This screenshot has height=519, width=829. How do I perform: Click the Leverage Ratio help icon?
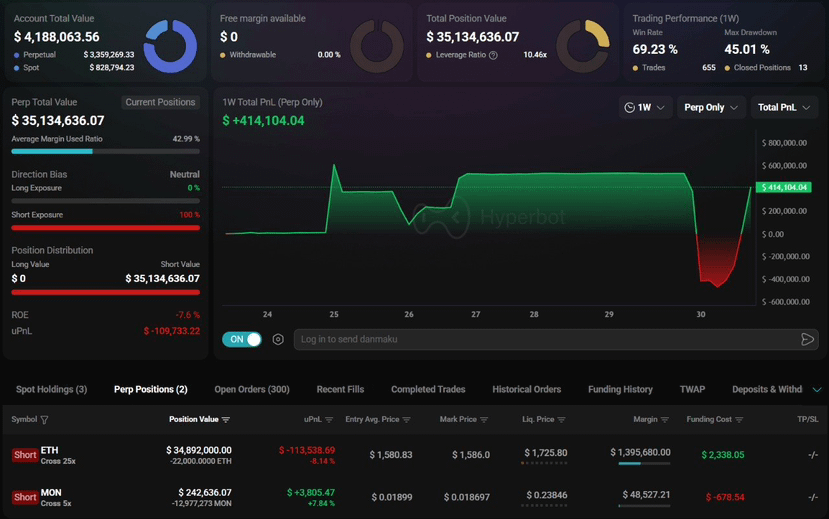pos(493,55)
